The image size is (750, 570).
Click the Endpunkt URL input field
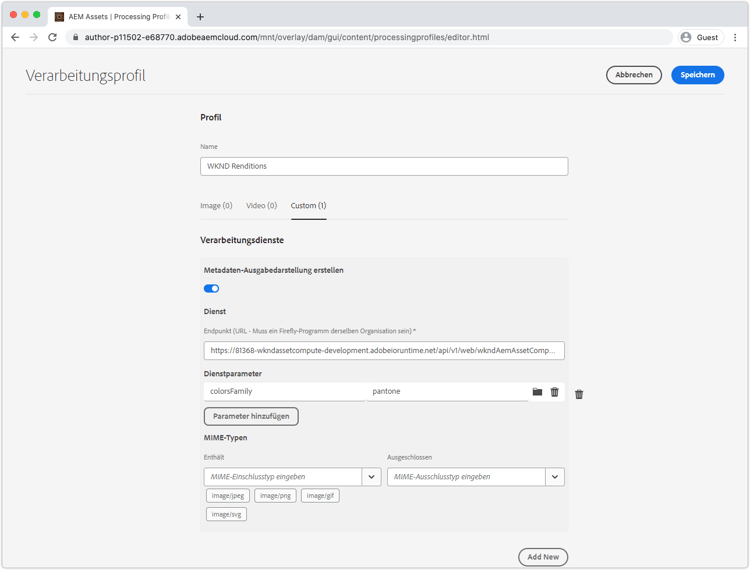click(384, 351)
